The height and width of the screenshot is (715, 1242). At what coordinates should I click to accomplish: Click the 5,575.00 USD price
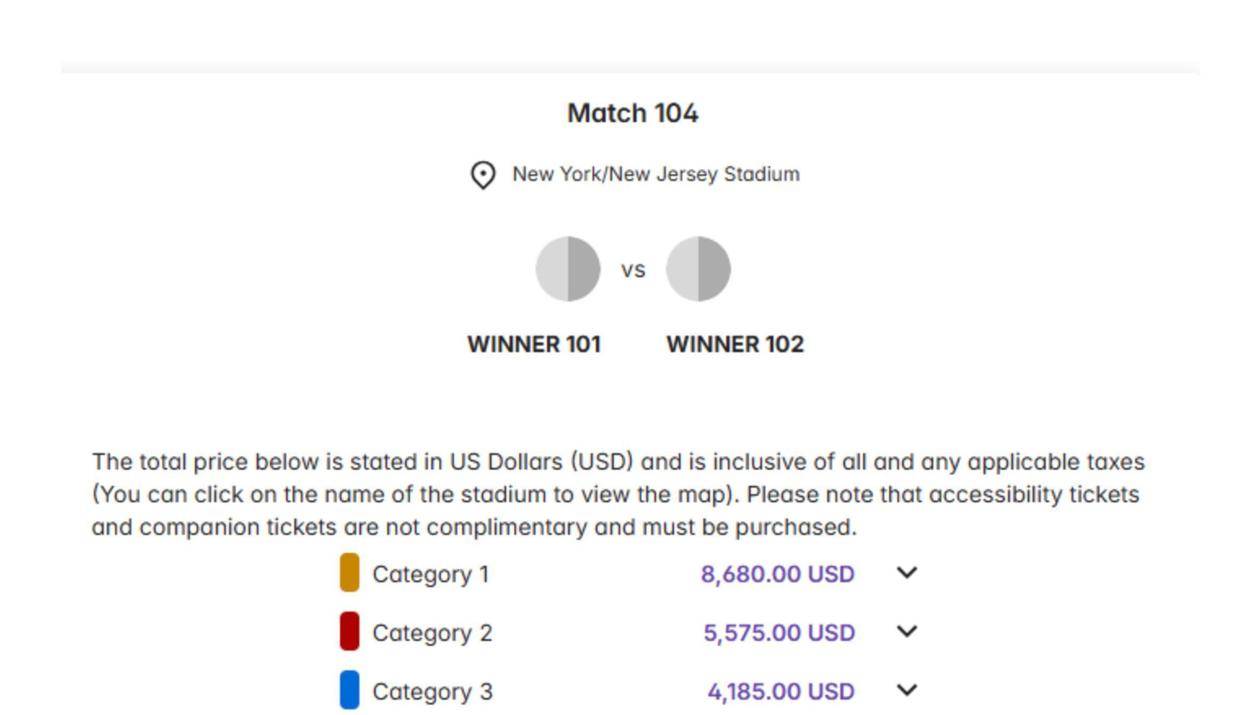pyautogui.click(x=779, y=633)
